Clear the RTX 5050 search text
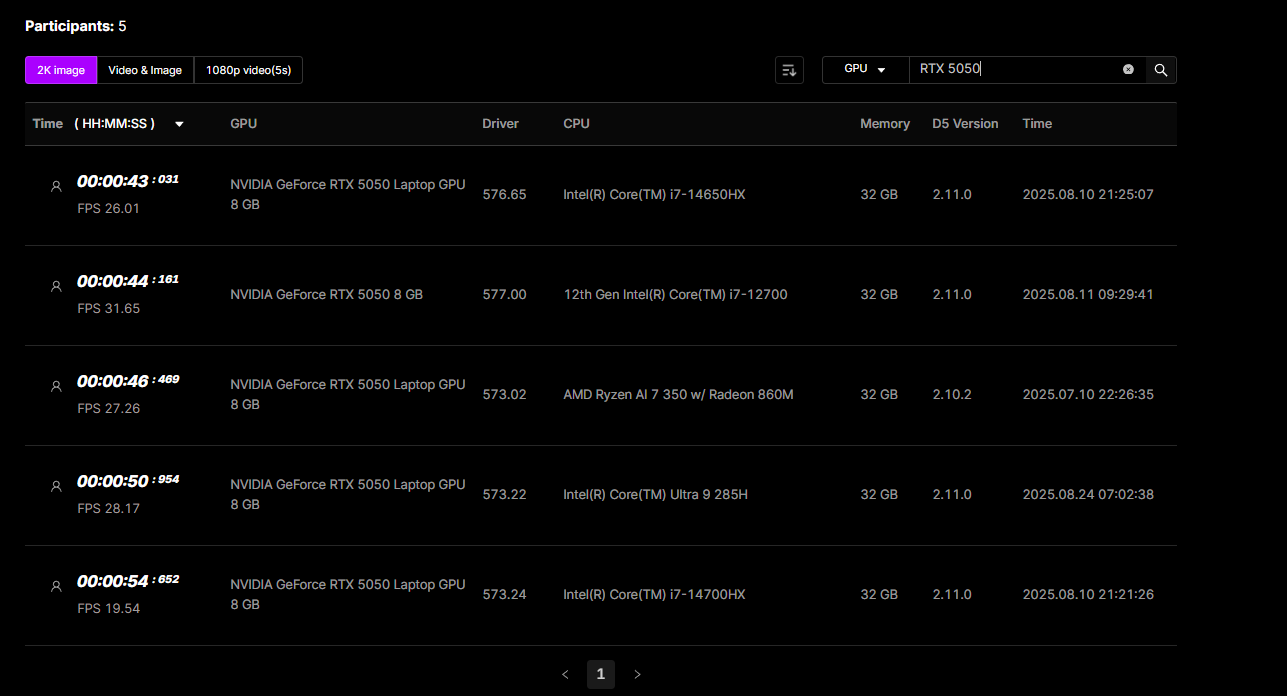The height and width of the screenshot is (696, 1287). click(1128, 69)
